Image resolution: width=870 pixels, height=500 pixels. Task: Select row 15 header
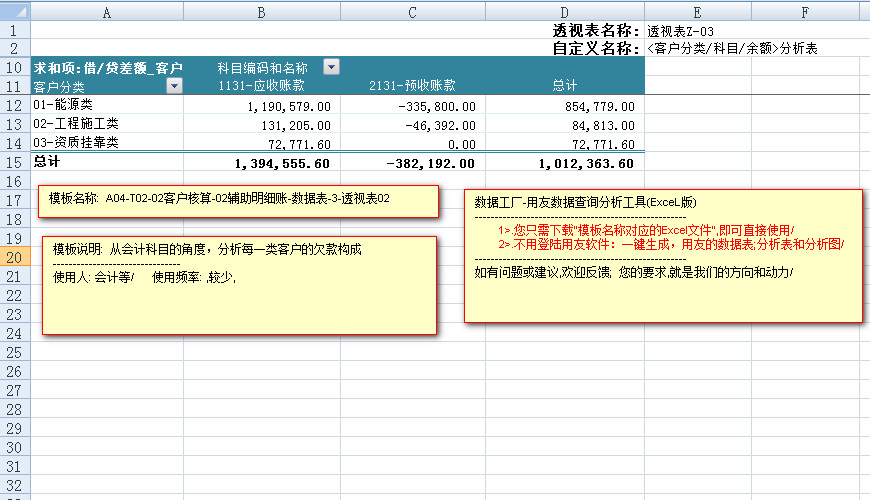pyautogui.click(x=15, y=162)
